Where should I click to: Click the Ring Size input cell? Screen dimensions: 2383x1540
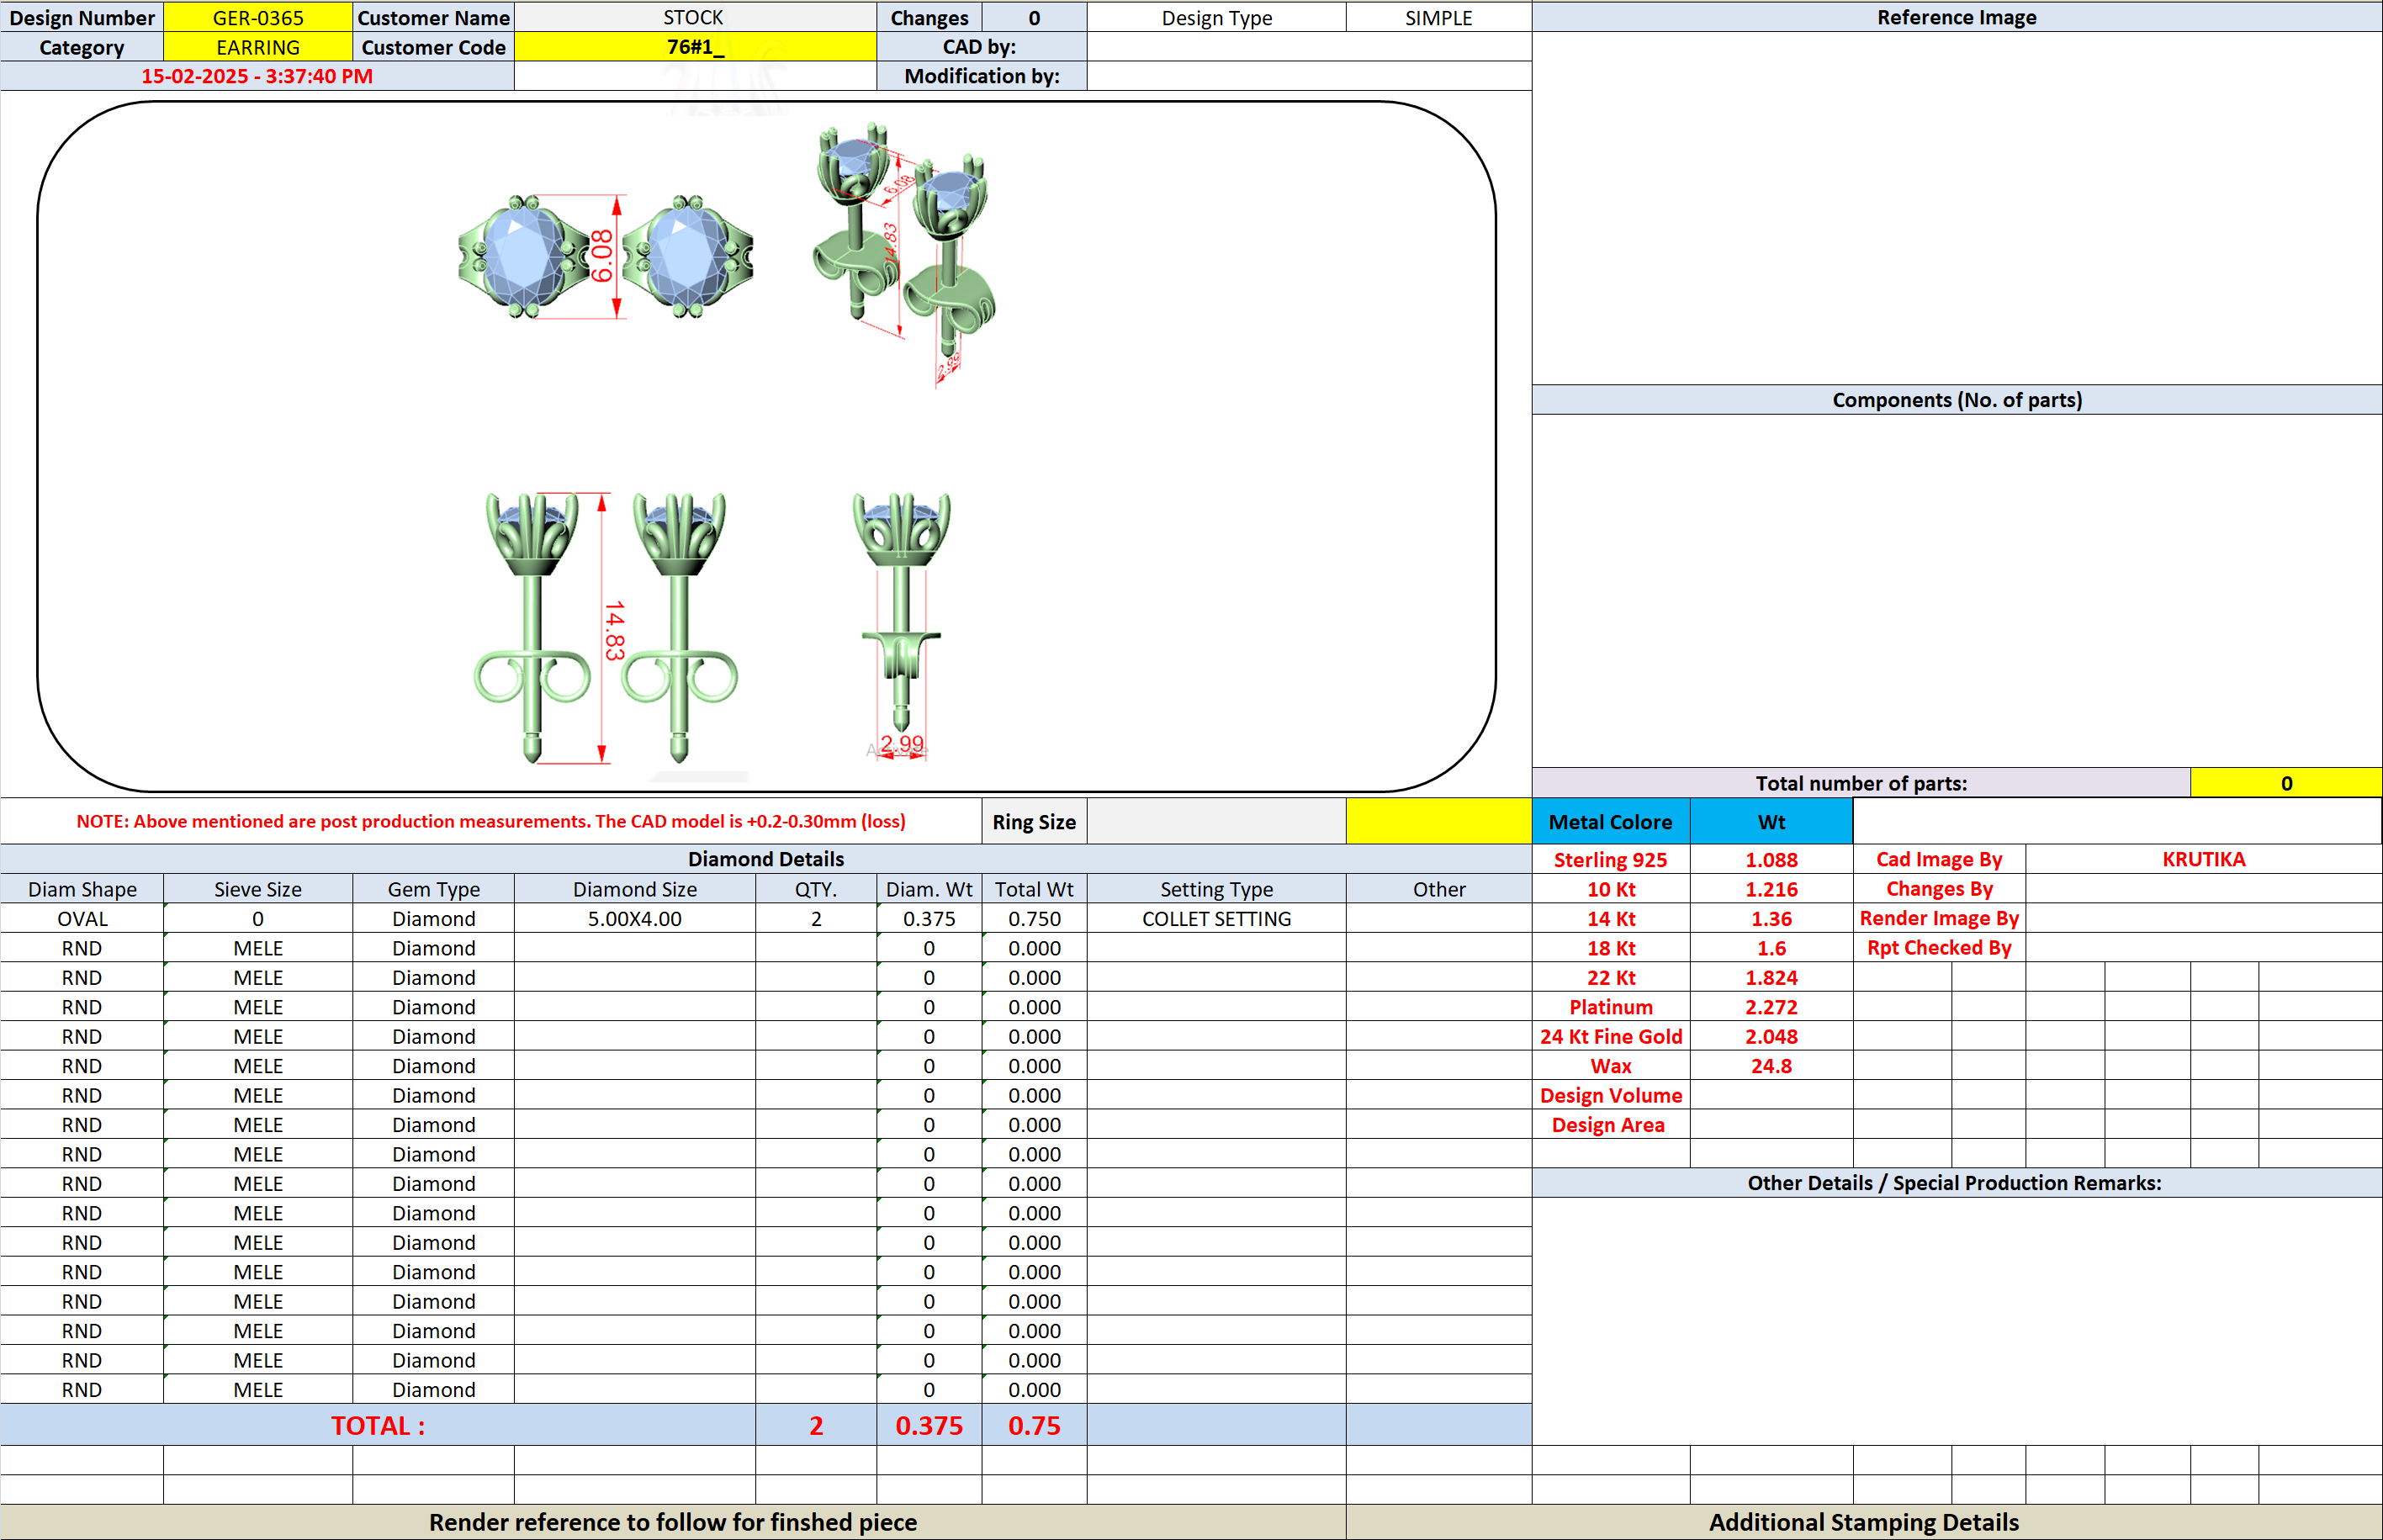[1216, 821]
